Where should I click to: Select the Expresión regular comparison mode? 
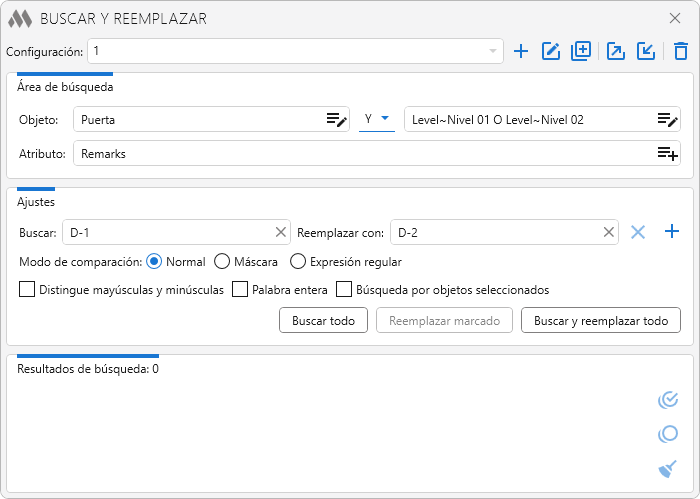pos(298,262)
